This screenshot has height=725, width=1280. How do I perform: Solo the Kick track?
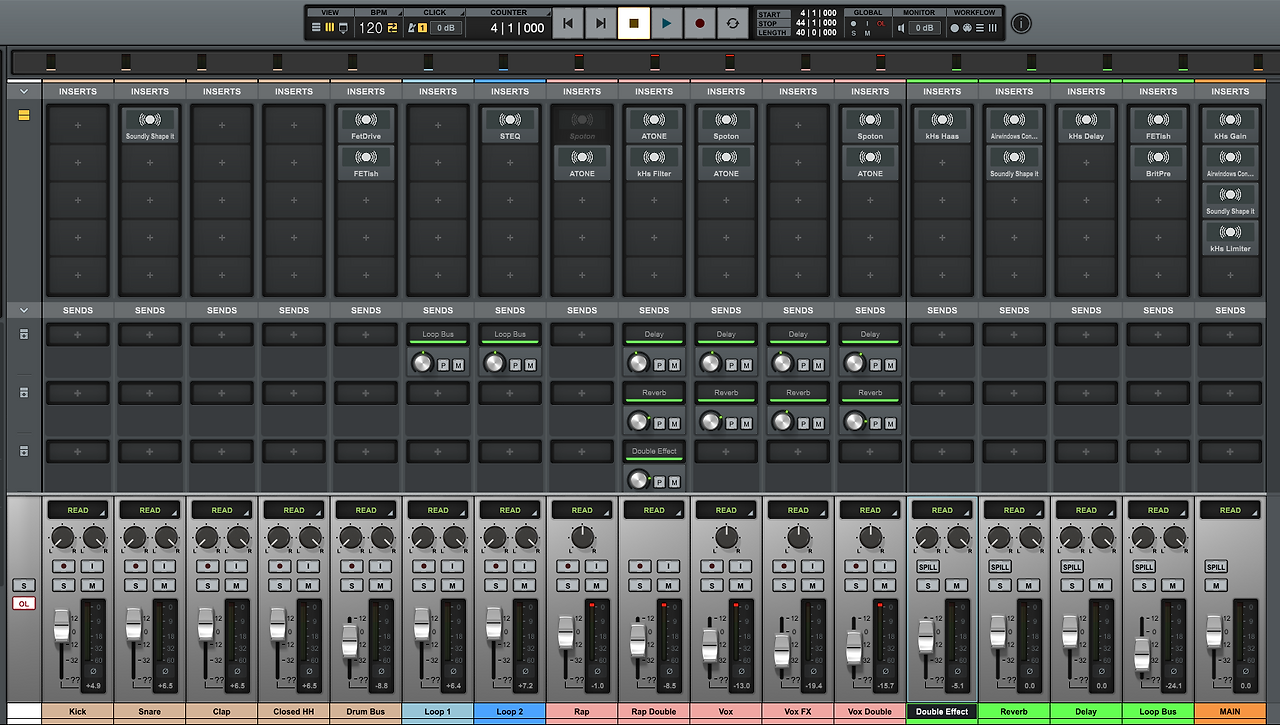(x=64, y=585)
